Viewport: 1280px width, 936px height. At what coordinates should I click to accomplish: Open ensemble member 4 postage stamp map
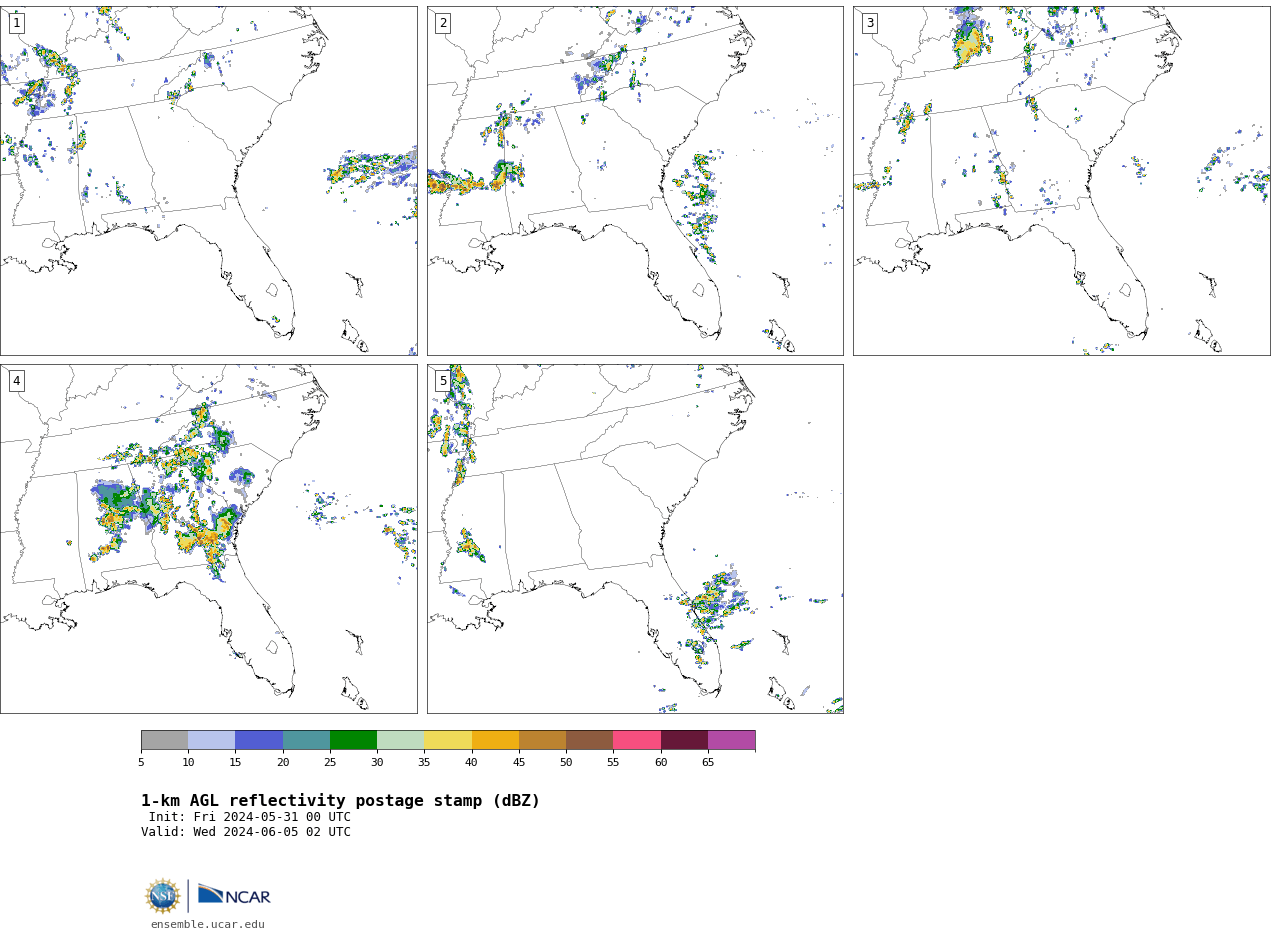(208, 539)
